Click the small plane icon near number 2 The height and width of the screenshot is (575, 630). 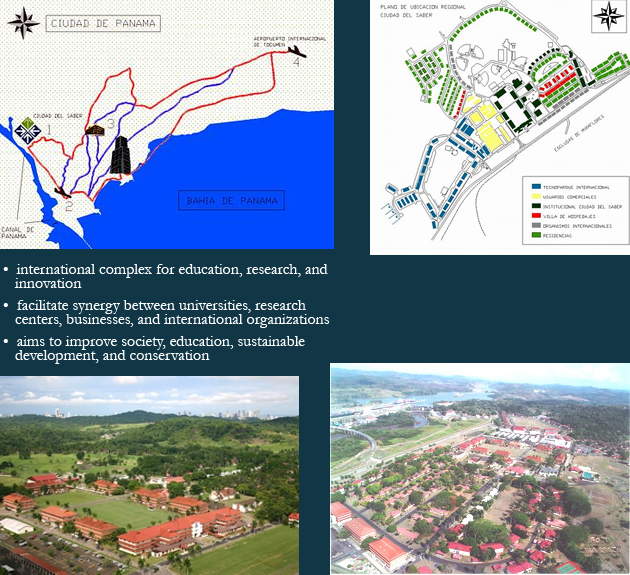coord(61,191)
